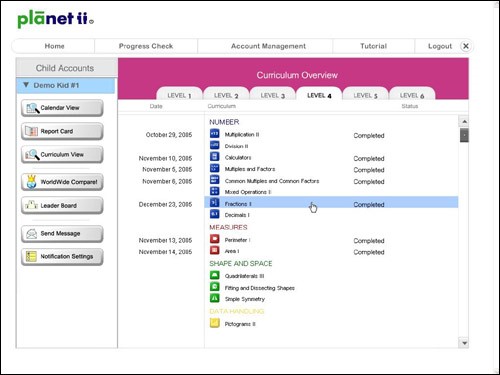Collapse the Demo Kid #1 account

tap(26, 85)
